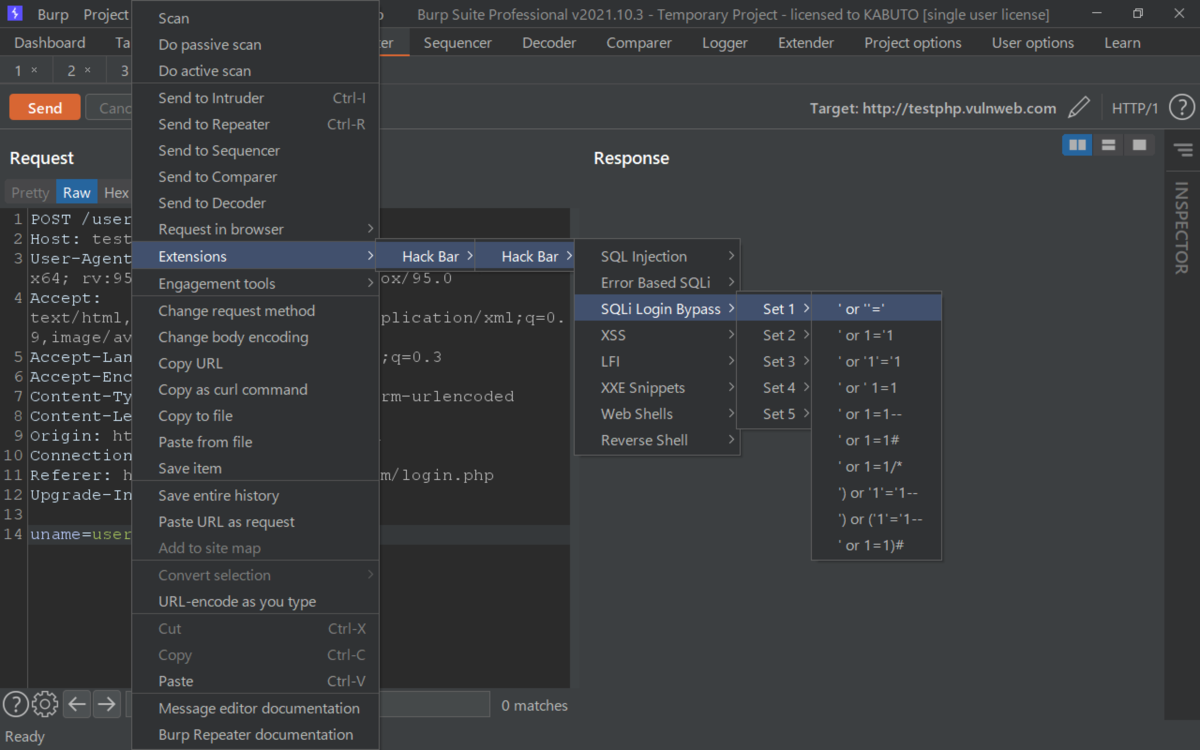The image size is (1200, 750).
Task: Select Change body encoding
Action: click(255, 337)
